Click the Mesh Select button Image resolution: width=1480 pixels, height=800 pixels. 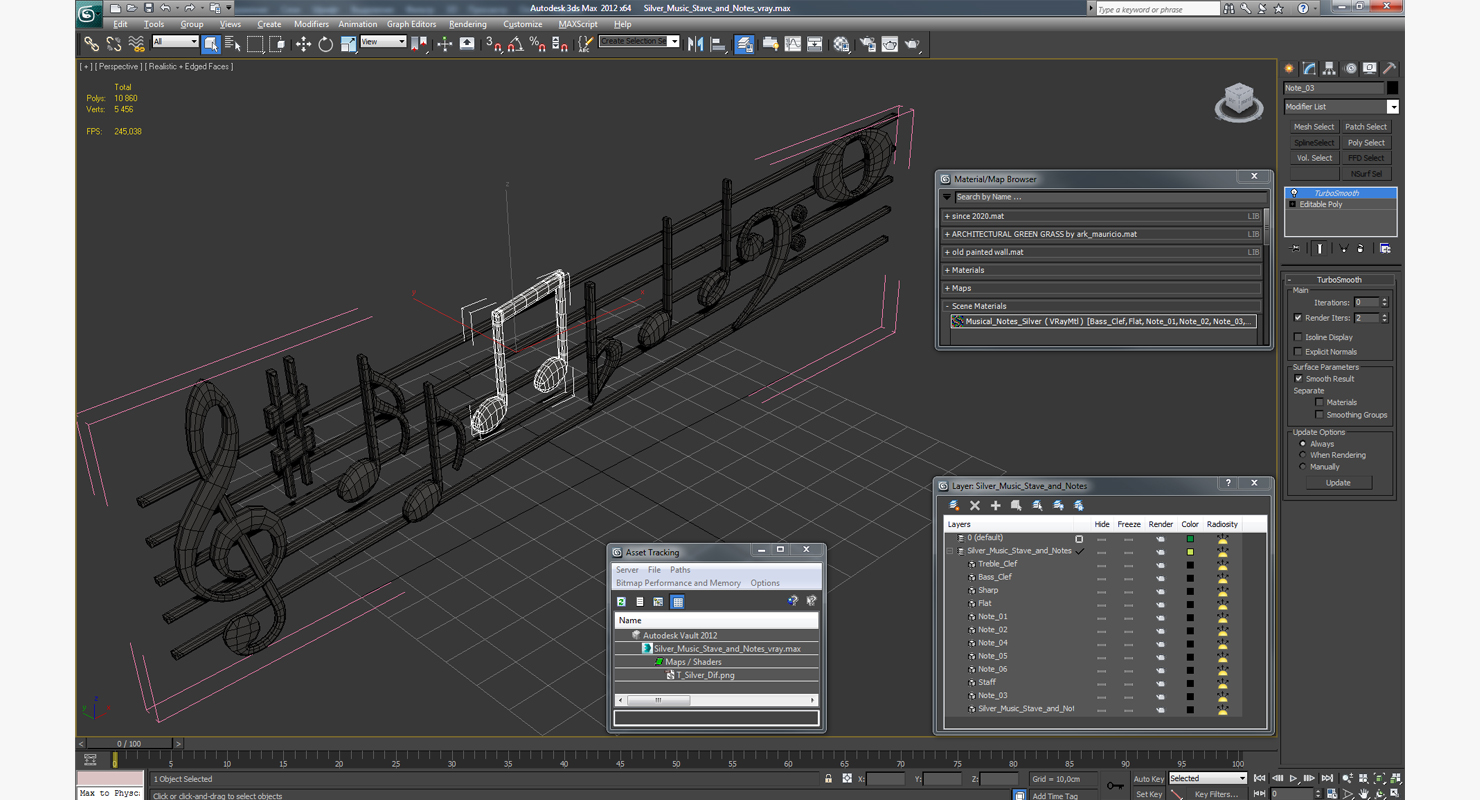[x=1314, y=127]
